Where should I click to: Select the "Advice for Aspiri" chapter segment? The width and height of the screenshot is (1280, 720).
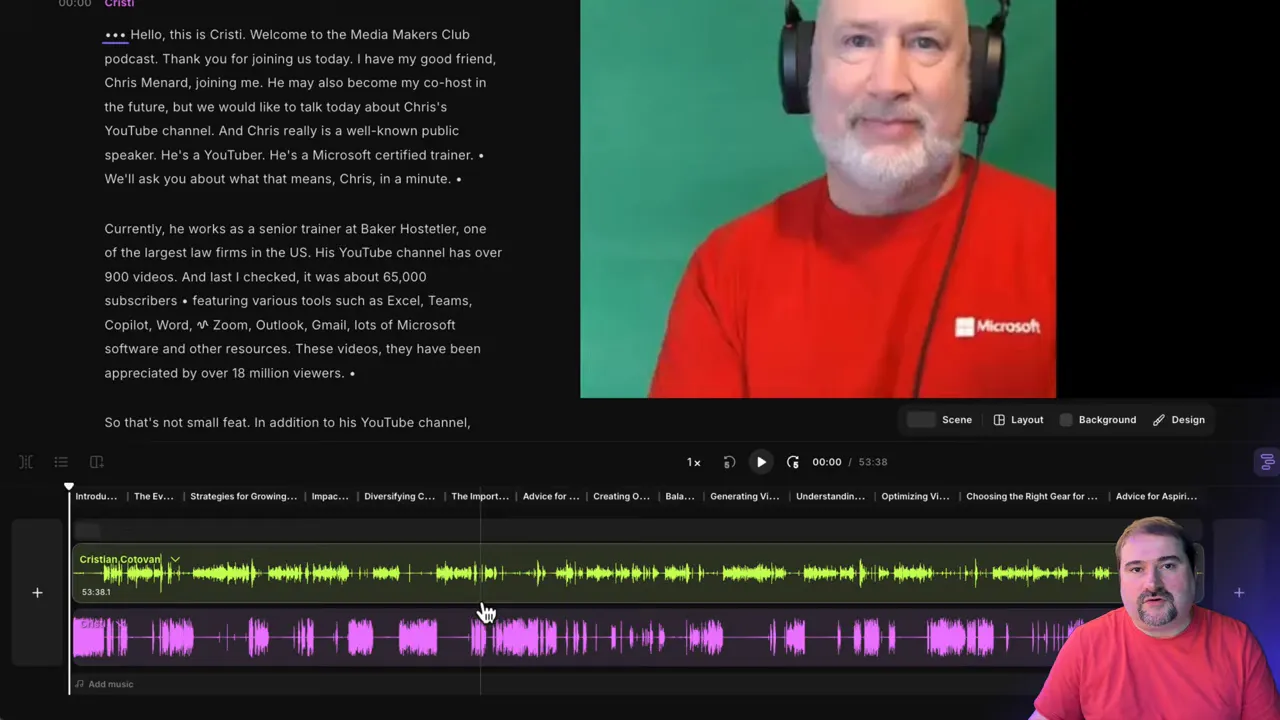tap(1157, 495)
